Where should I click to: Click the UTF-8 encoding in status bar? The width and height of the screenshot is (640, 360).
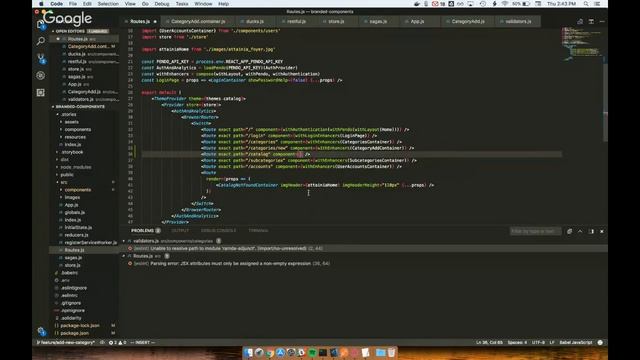click(538, 342)
